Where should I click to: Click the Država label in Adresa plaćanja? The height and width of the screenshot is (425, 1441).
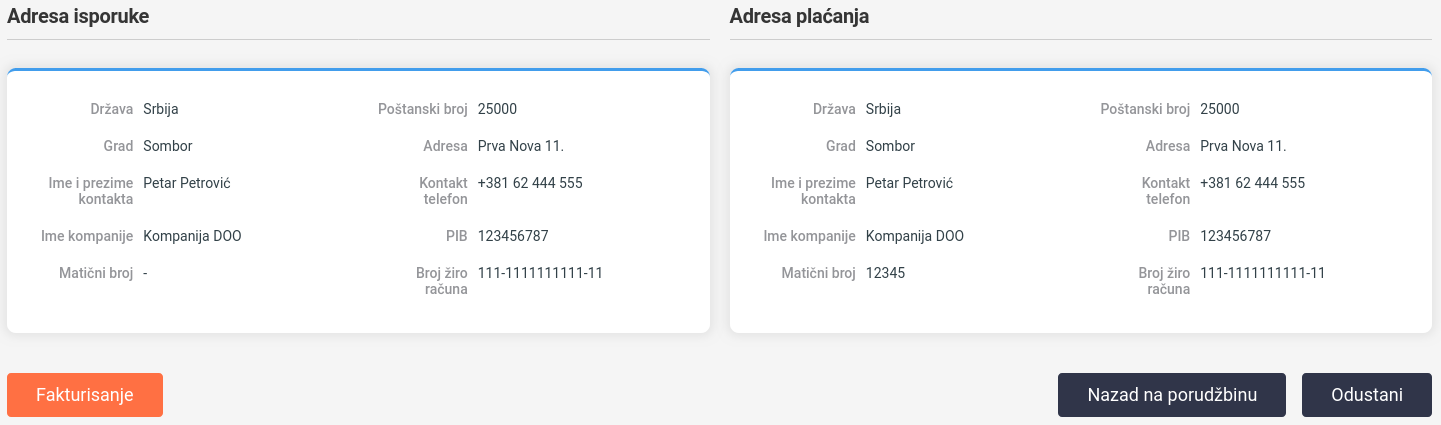(x=834, y=109)
